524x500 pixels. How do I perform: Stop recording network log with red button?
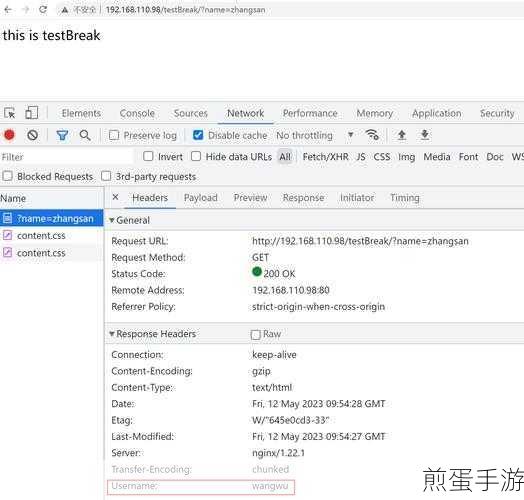9,135
